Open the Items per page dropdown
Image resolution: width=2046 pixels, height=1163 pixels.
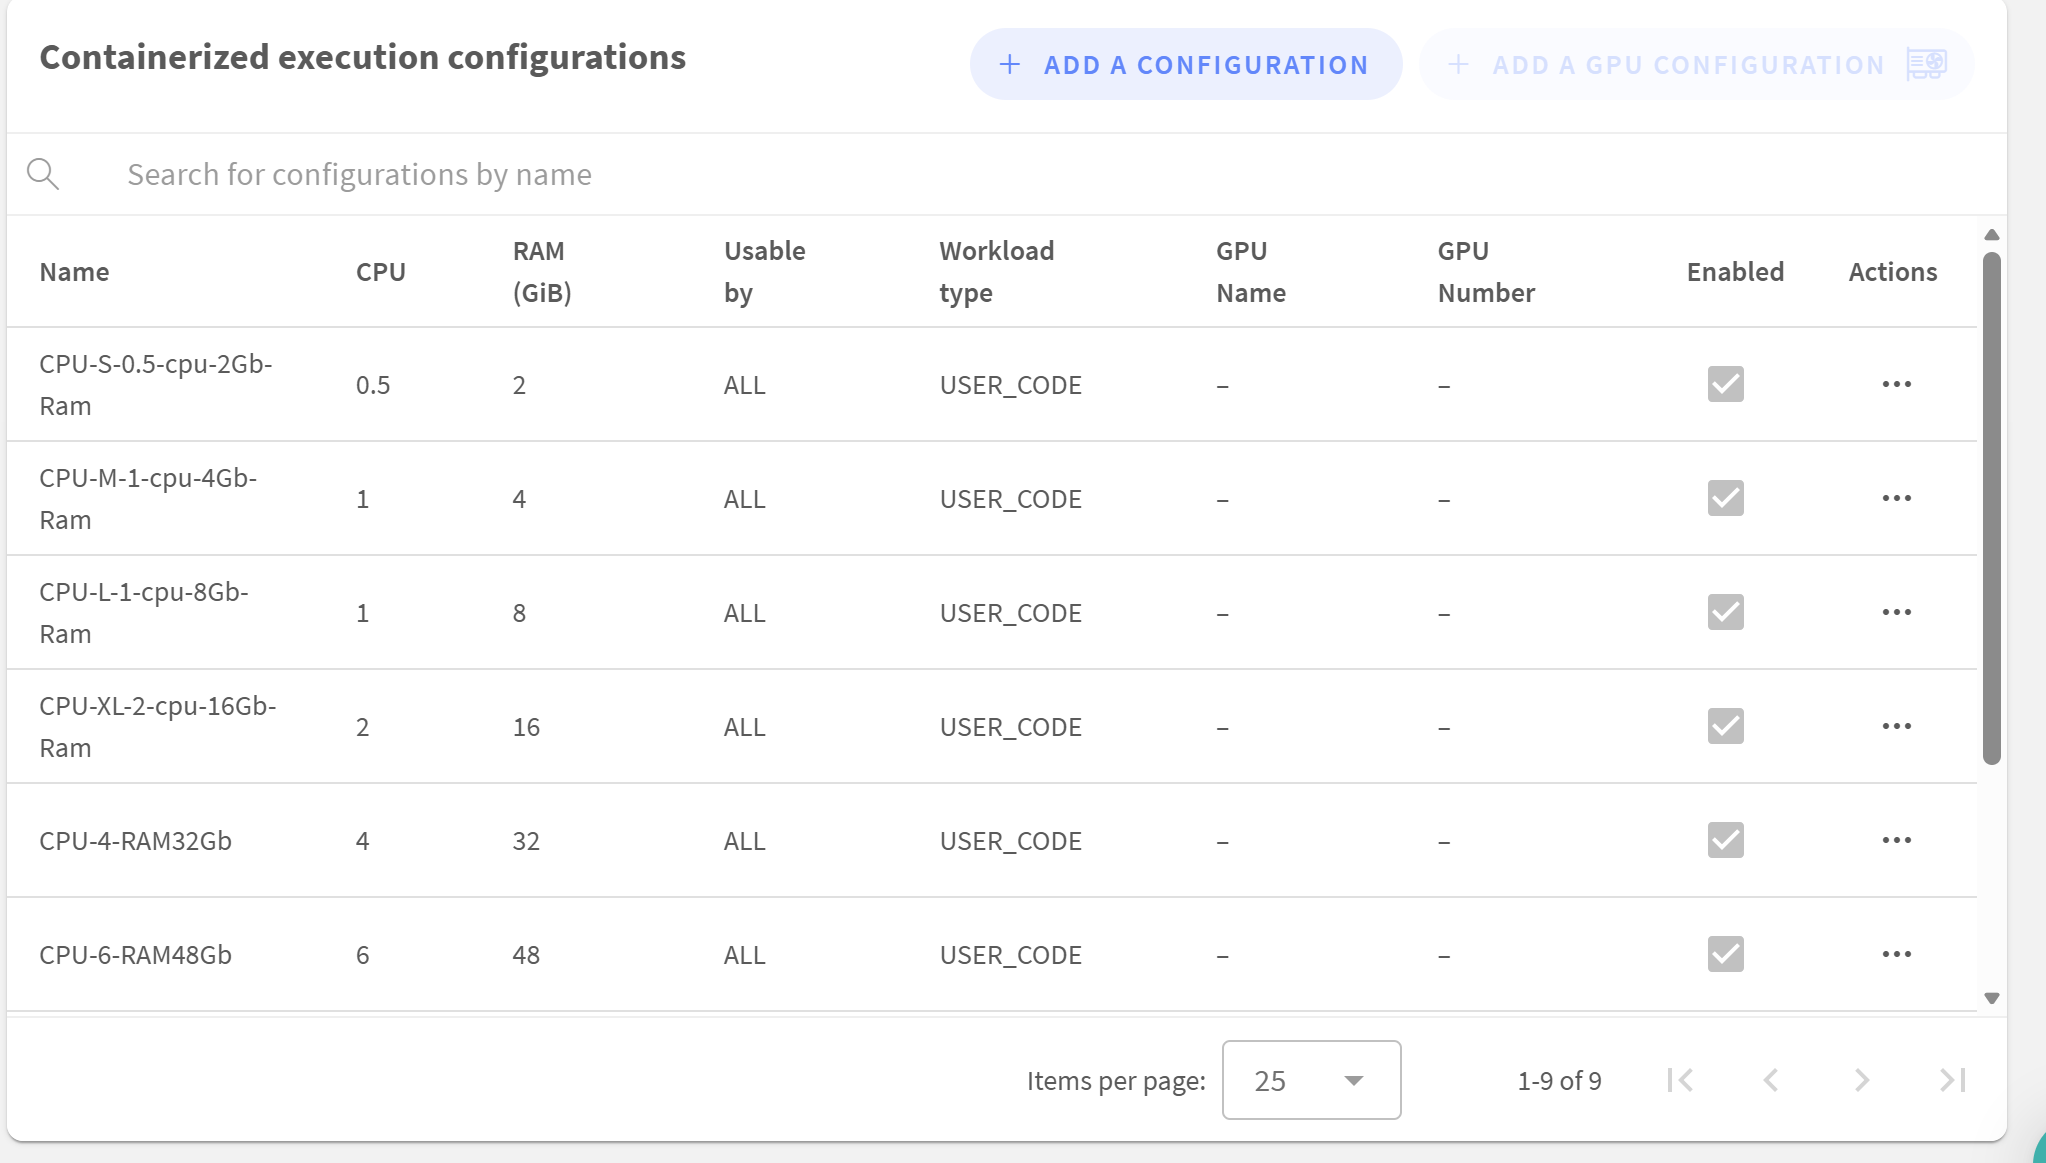(1310, 1080)
